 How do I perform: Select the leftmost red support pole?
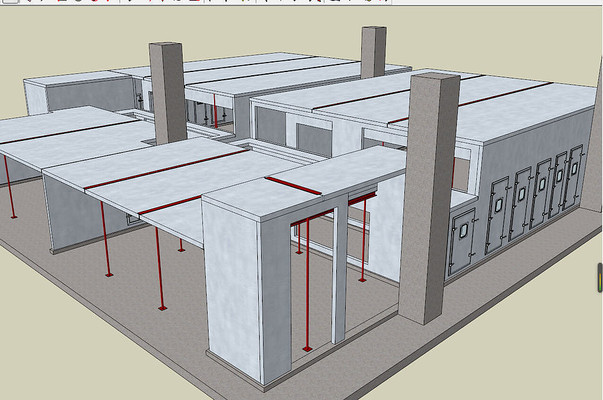(x=9, y=187)
